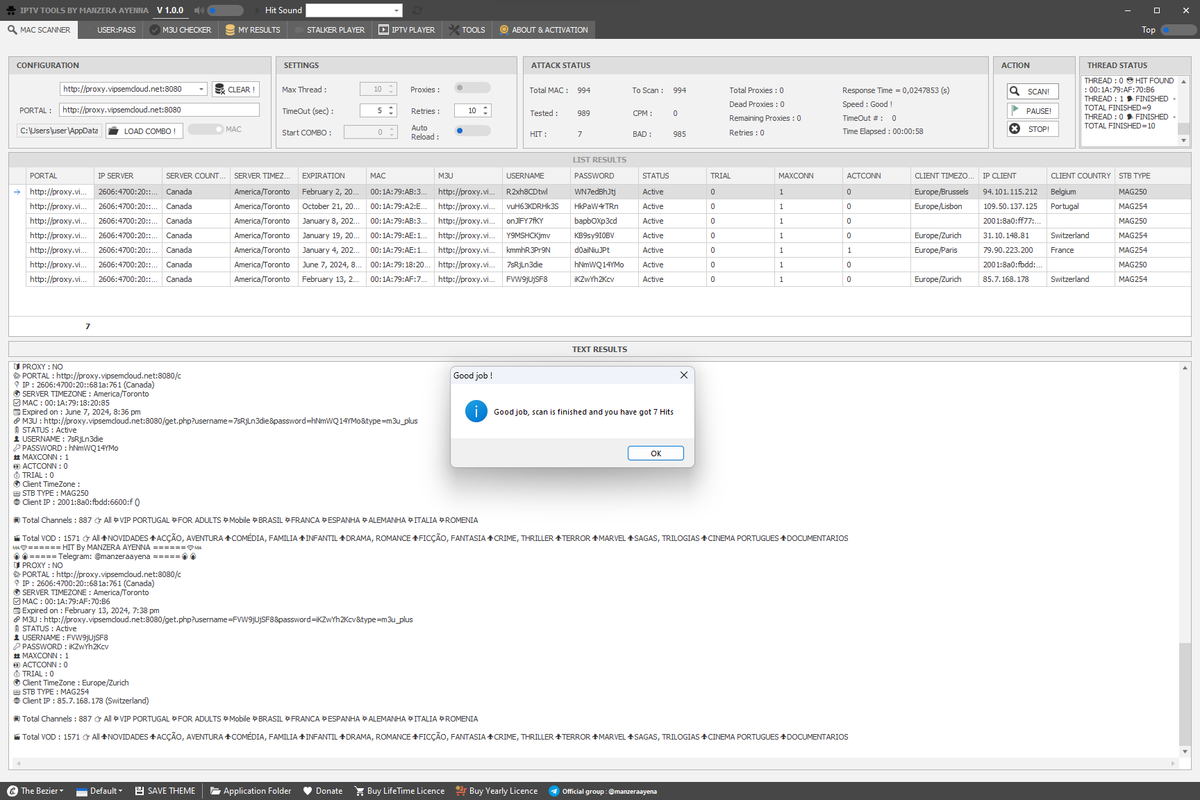Click the V 1.0.0 version label

171,10
